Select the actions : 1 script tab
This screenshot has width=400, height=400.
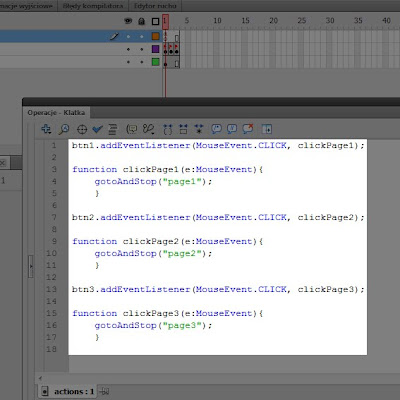click(x=69, y=391)
